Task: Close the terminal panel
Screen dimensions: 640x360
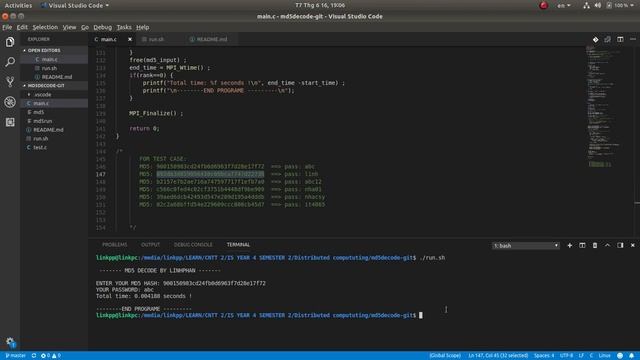Action: click(633, 245)
